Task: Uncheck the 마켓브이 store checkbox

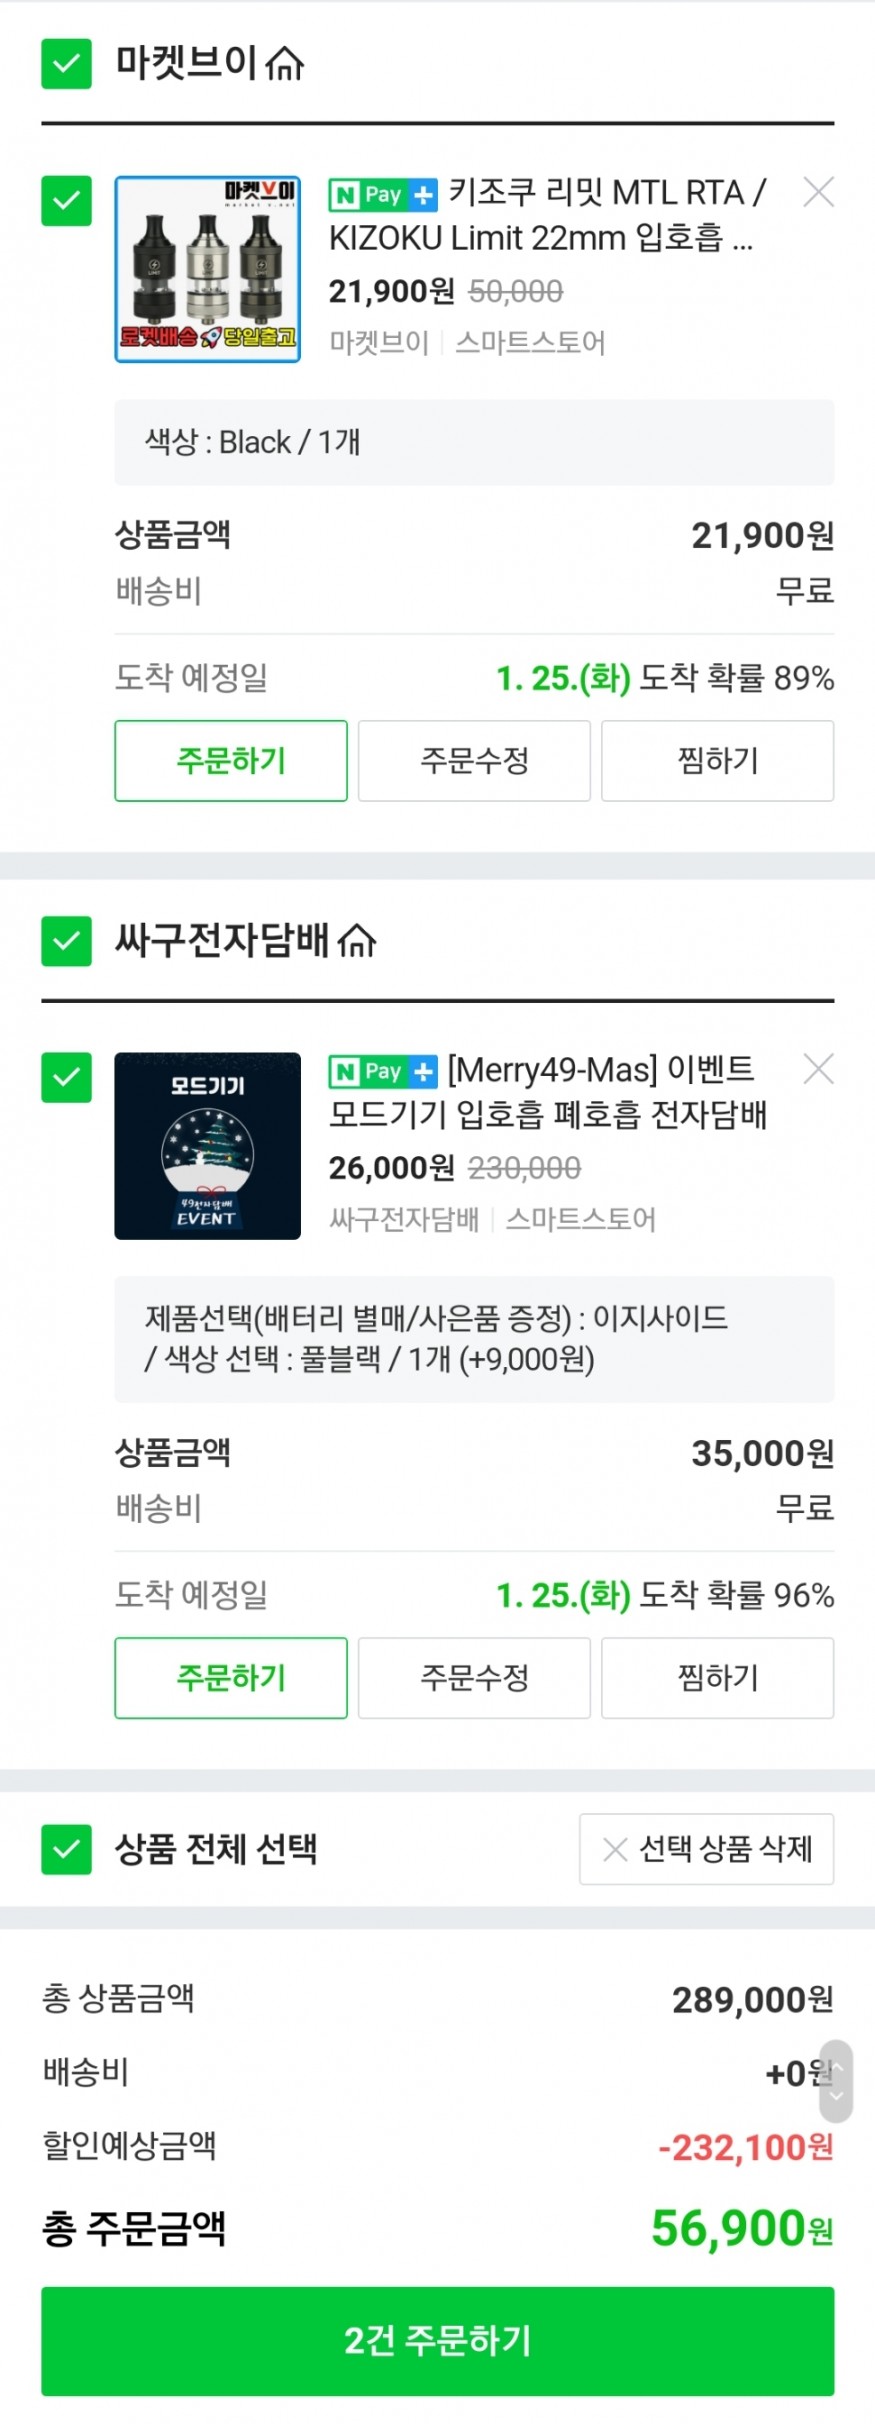Action: [66, 64]
